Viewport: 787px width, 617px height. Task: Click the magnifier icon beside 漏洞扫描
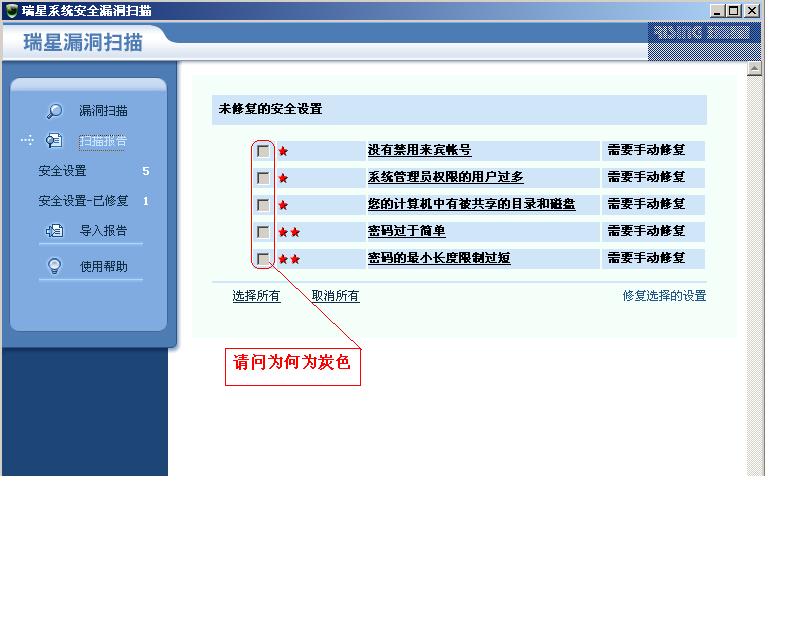point(54,111)
